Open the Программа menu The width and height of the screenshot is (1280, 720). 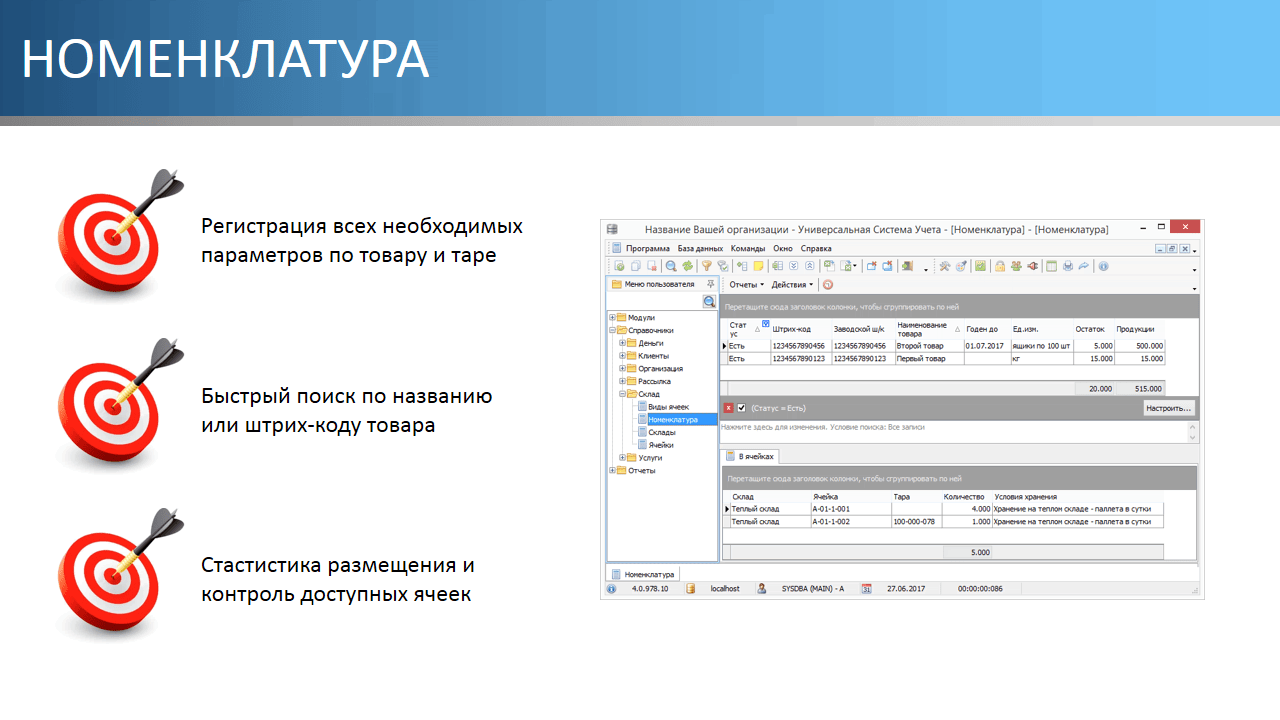[x=648, y=248]
